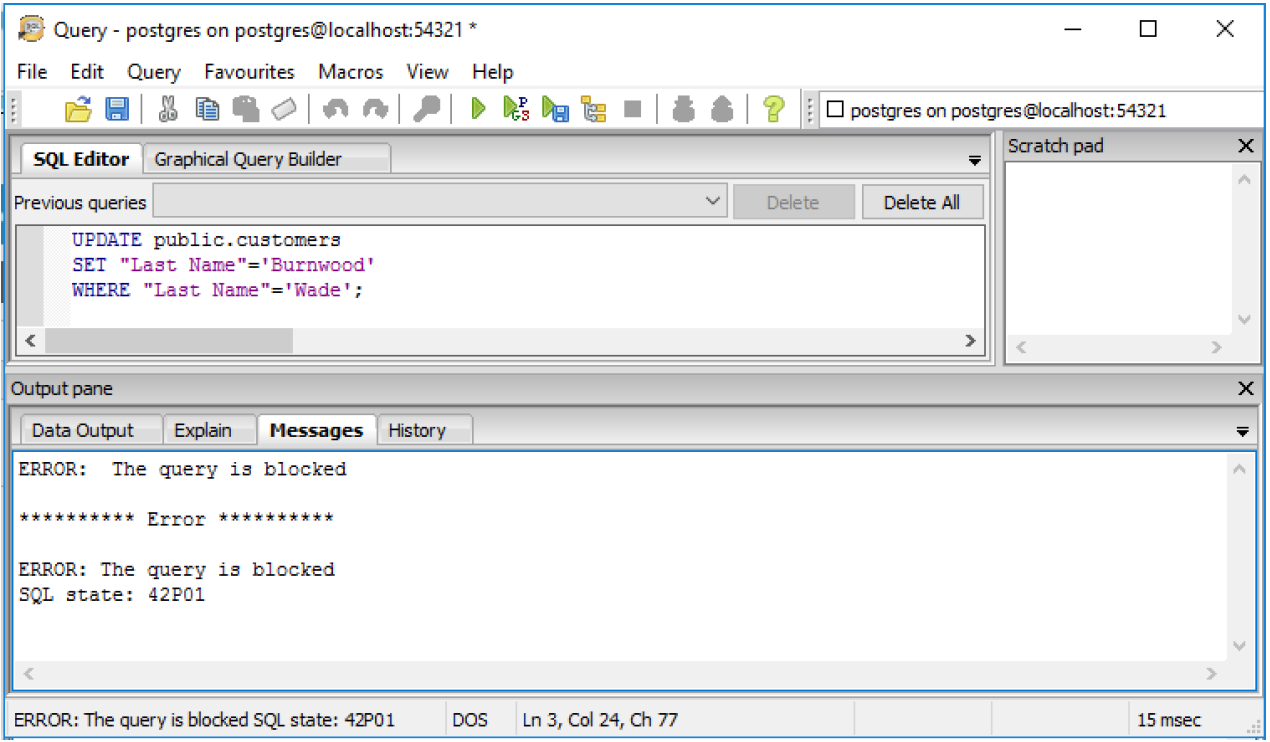Open the Macros menu

click(351, 72)
